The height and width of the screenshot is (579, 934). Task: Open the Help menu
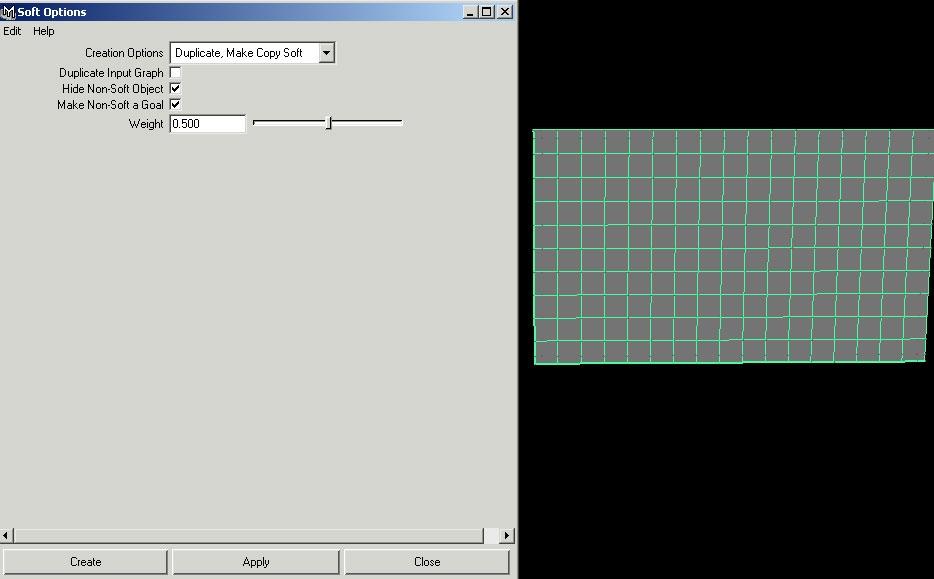tap(43, 31)
